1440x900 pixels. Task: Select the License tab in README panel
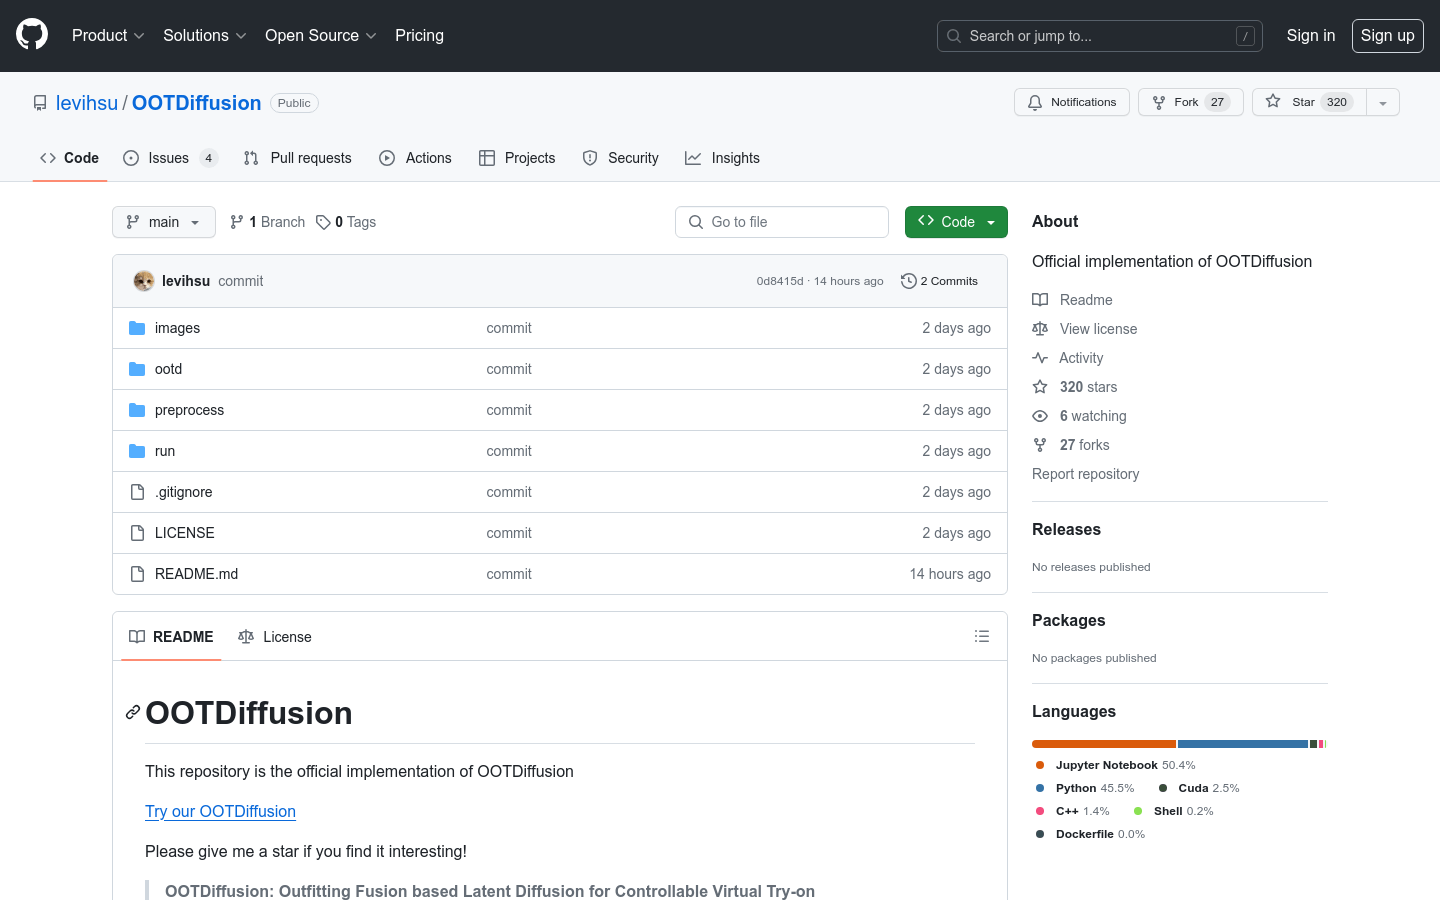click(x=275, y=637)
